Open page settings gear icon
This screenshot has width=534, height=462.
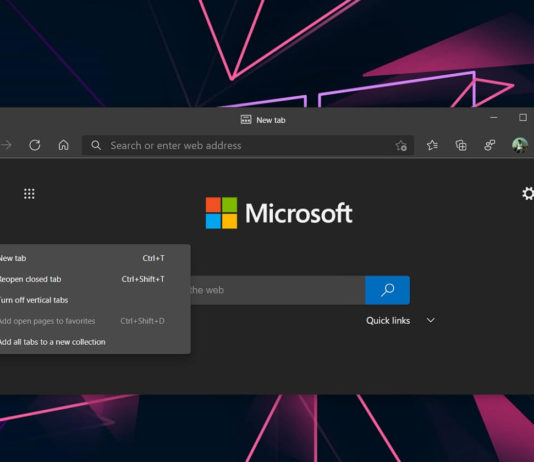coord(528,193)
